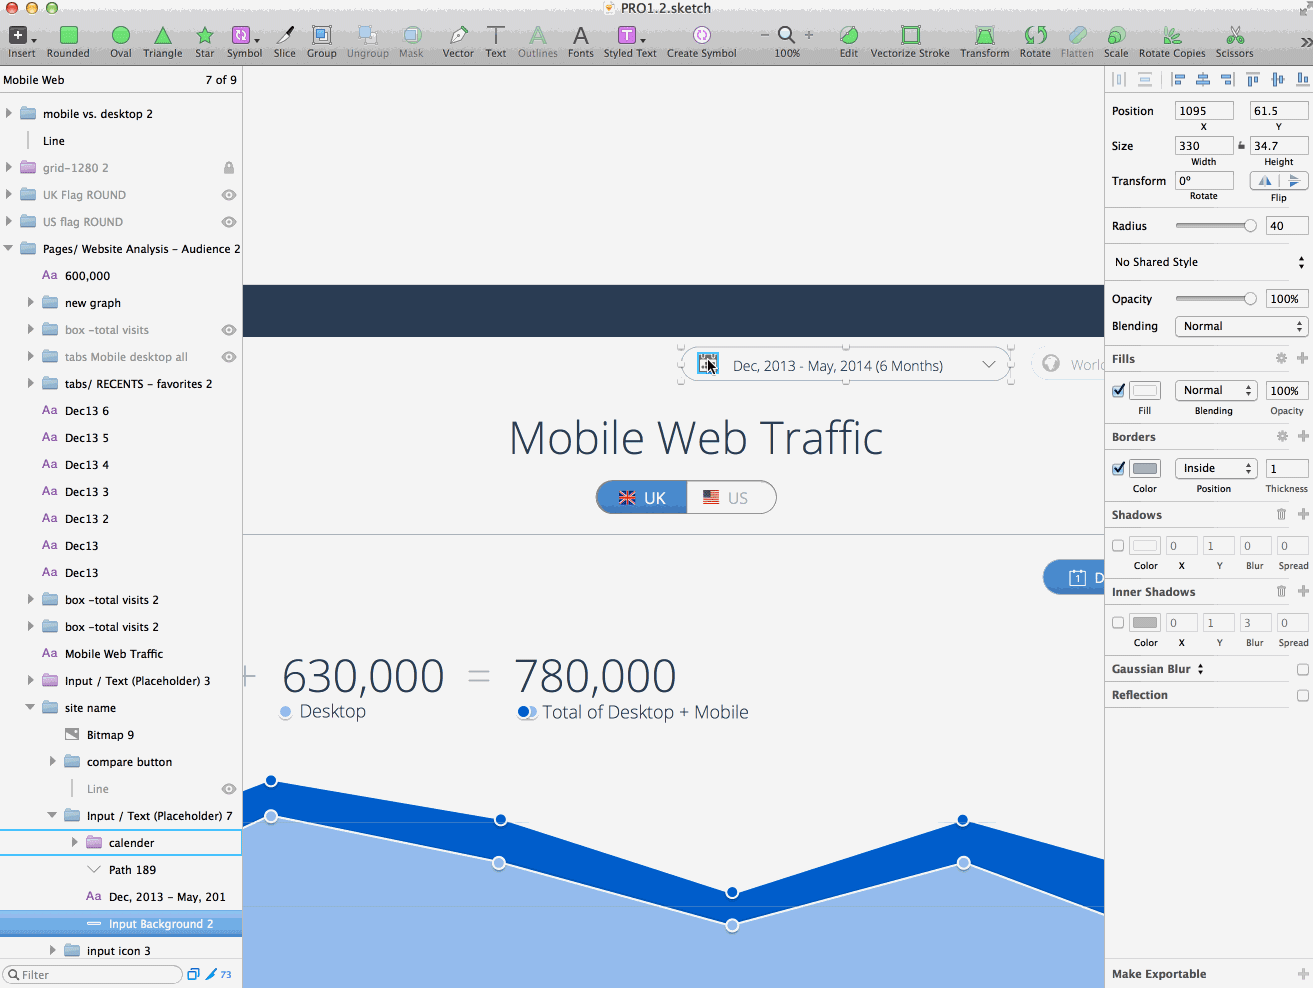Click the Slice tool
The image size is (1313, 988).
285,41
